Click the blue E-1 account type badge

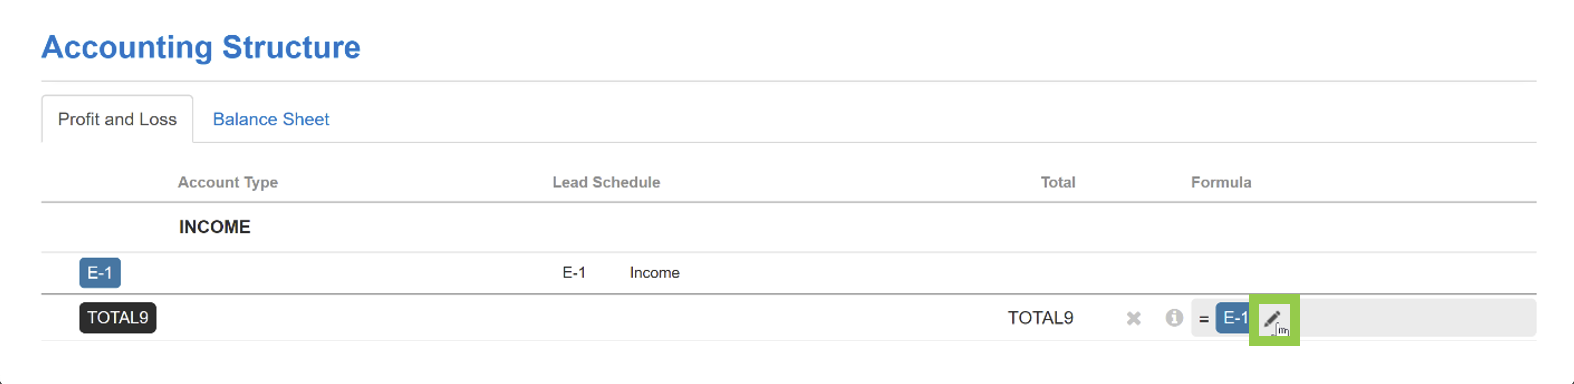[x=100, y=272]
